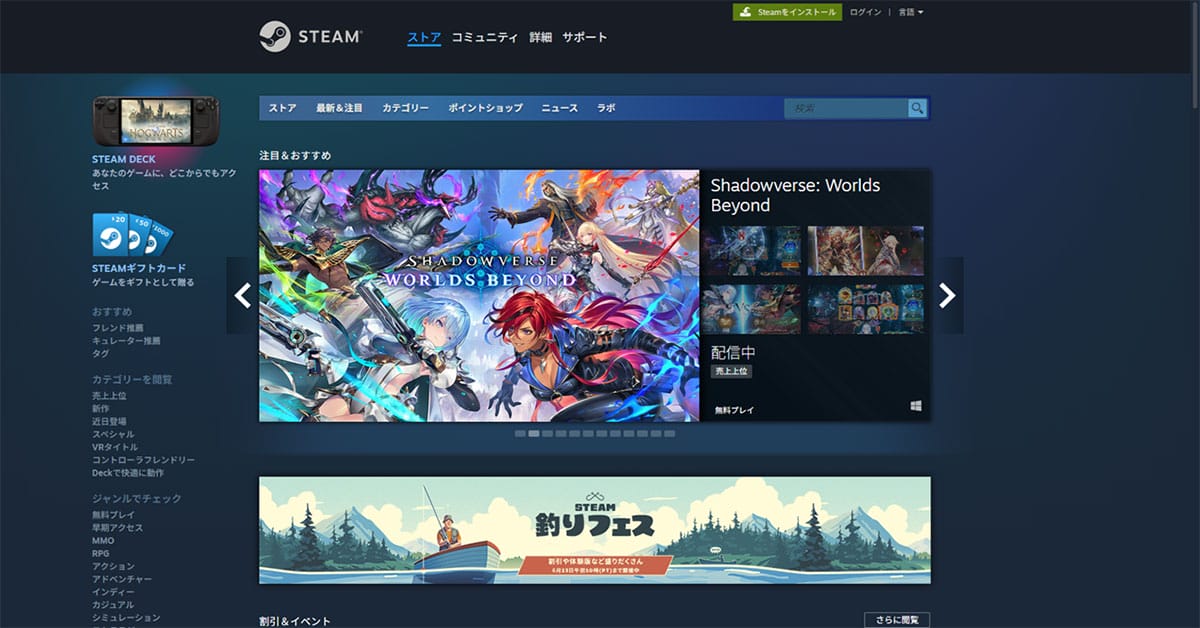
Task: Open MMO genre in sidebar
Action: click(103, 541)
